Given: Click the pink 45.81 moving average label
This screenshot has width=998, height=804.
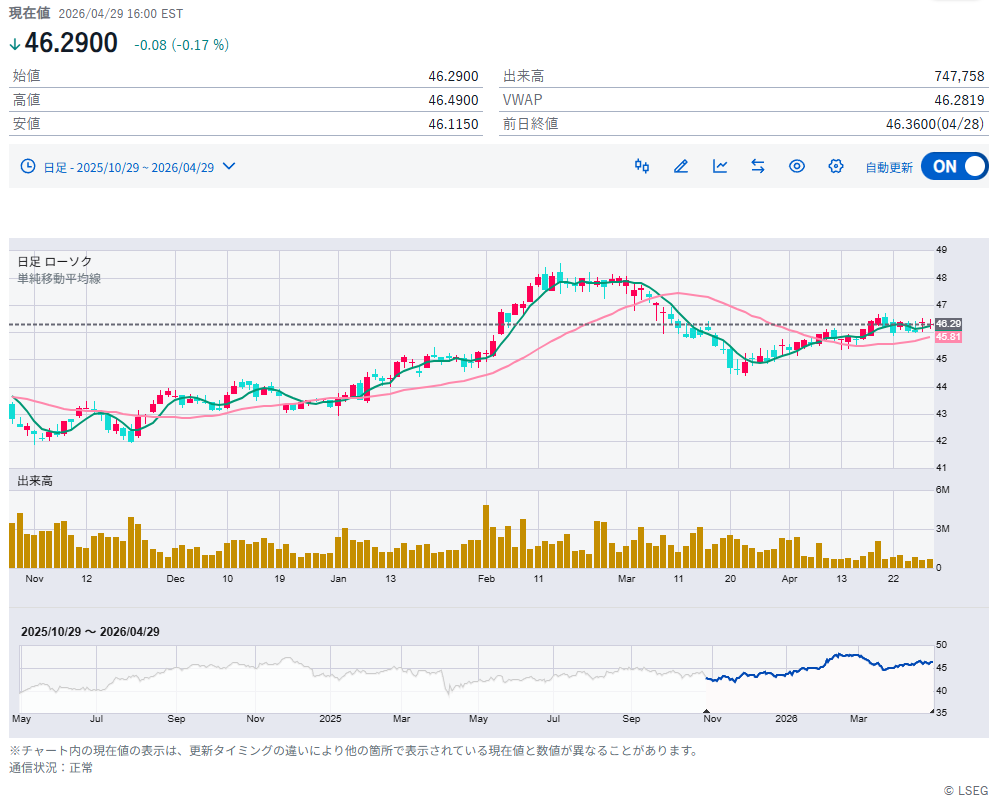Looking at the screenshot, I should 948,337.
